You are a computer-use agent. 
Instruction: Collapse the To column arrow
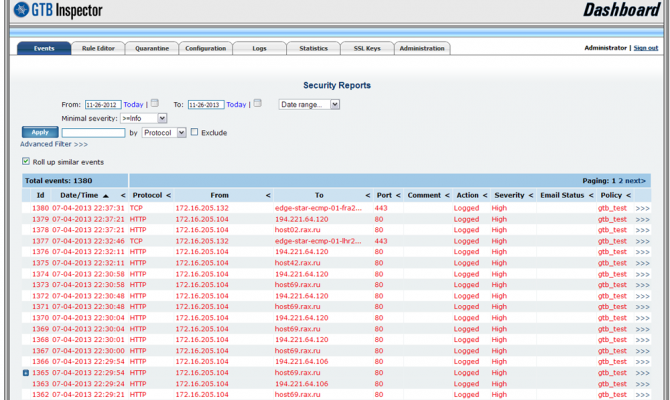tap(367, 196)
